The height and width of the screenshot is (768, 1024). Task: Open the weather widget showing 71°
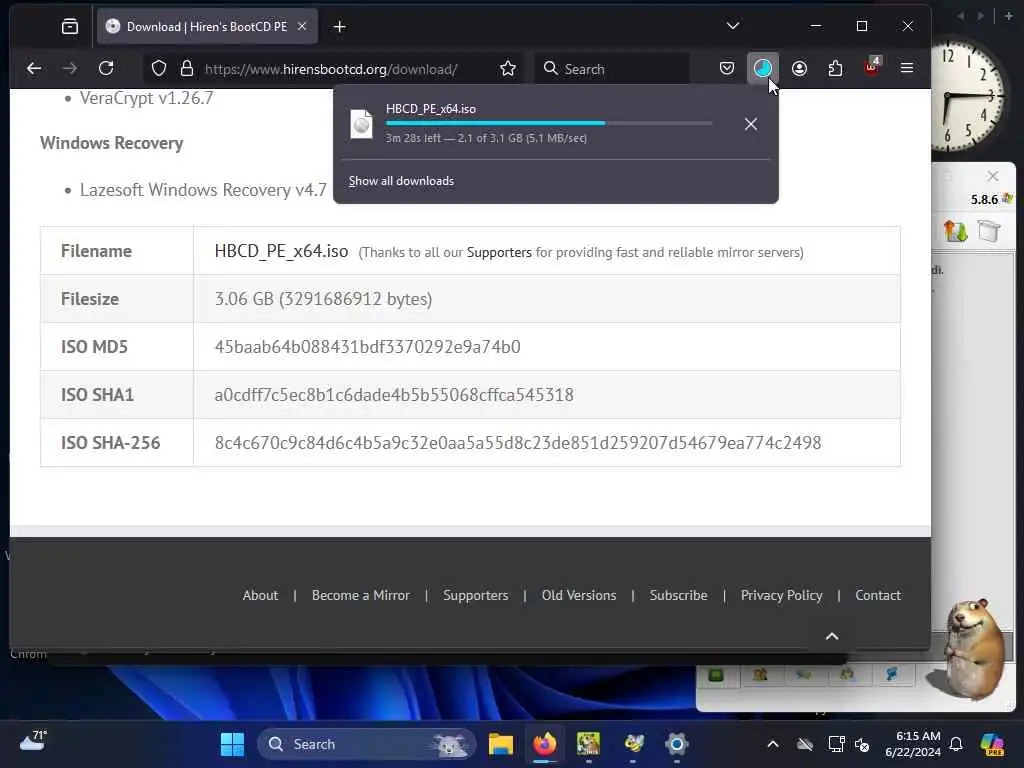(33, 741)
